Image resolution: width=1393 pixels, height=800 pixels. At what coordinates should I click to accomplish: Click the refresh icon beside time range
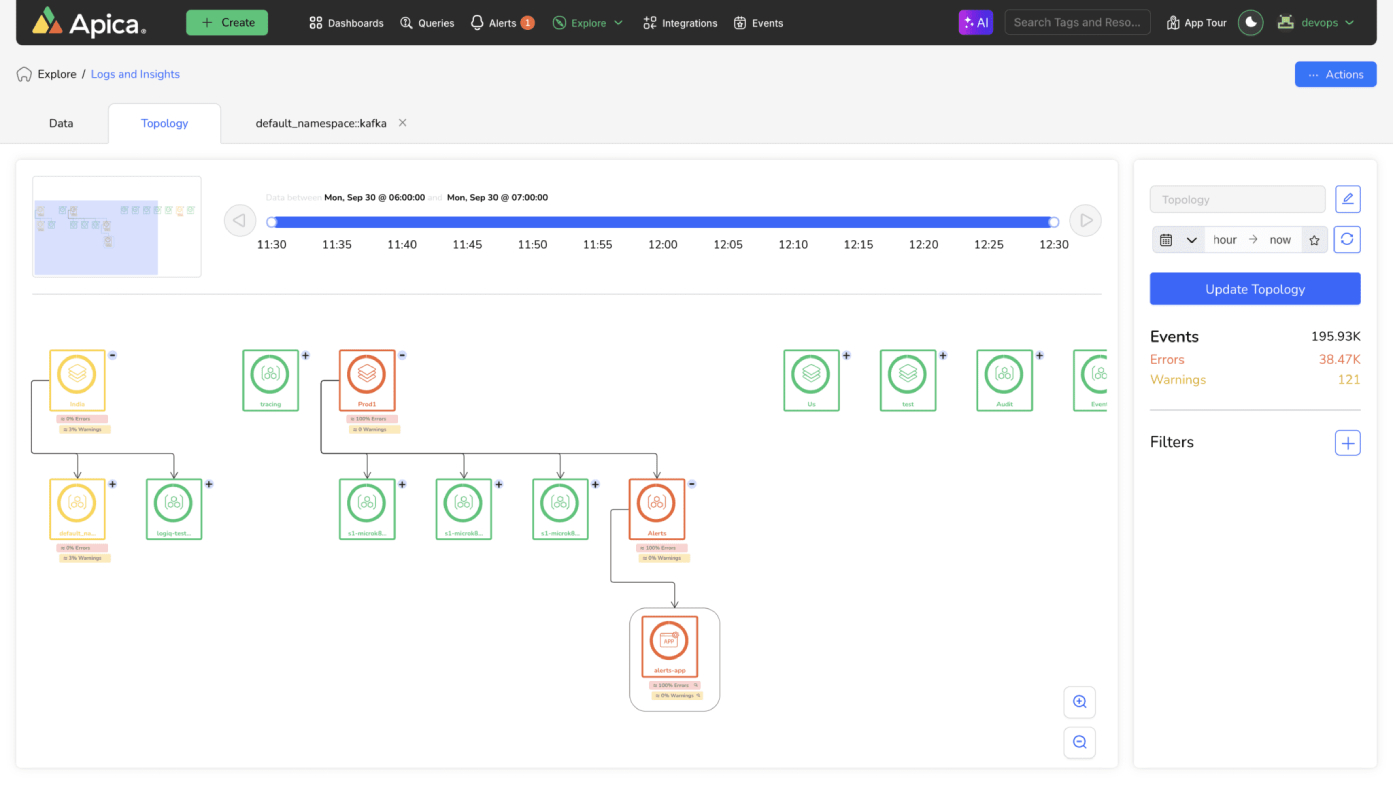[1347, 239]
